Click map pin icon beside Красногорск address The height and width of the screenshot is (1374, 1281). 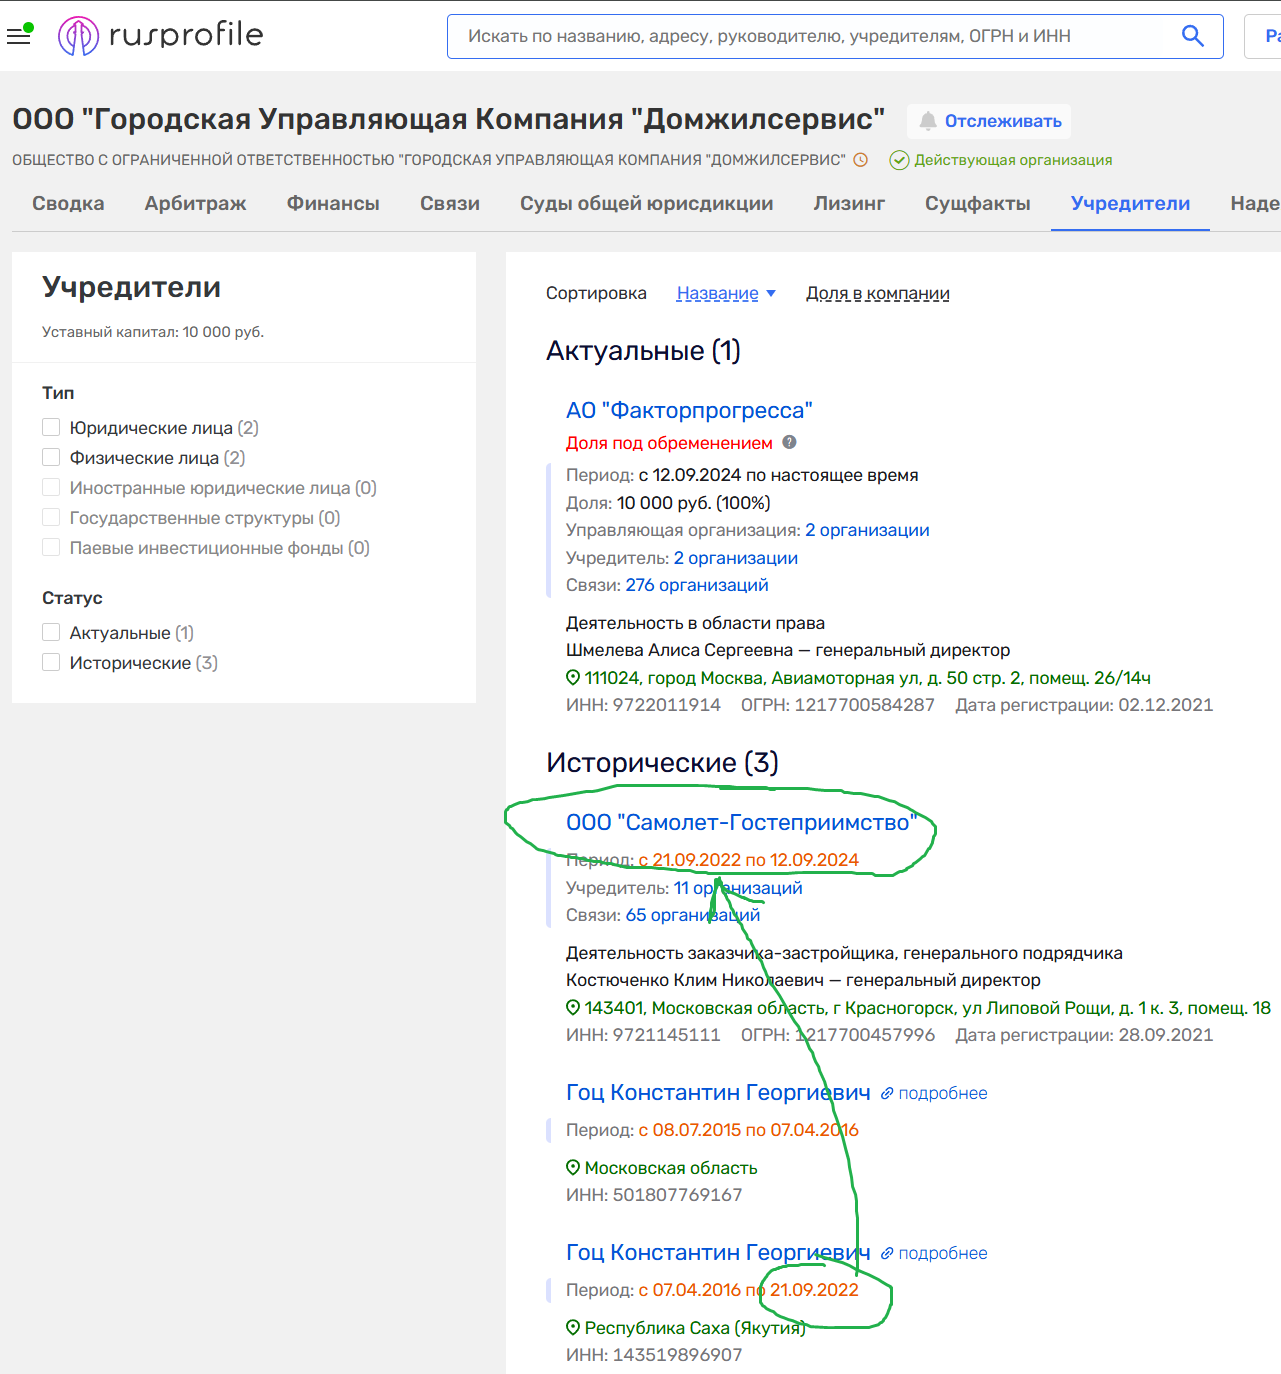[x=573, y=1008]
